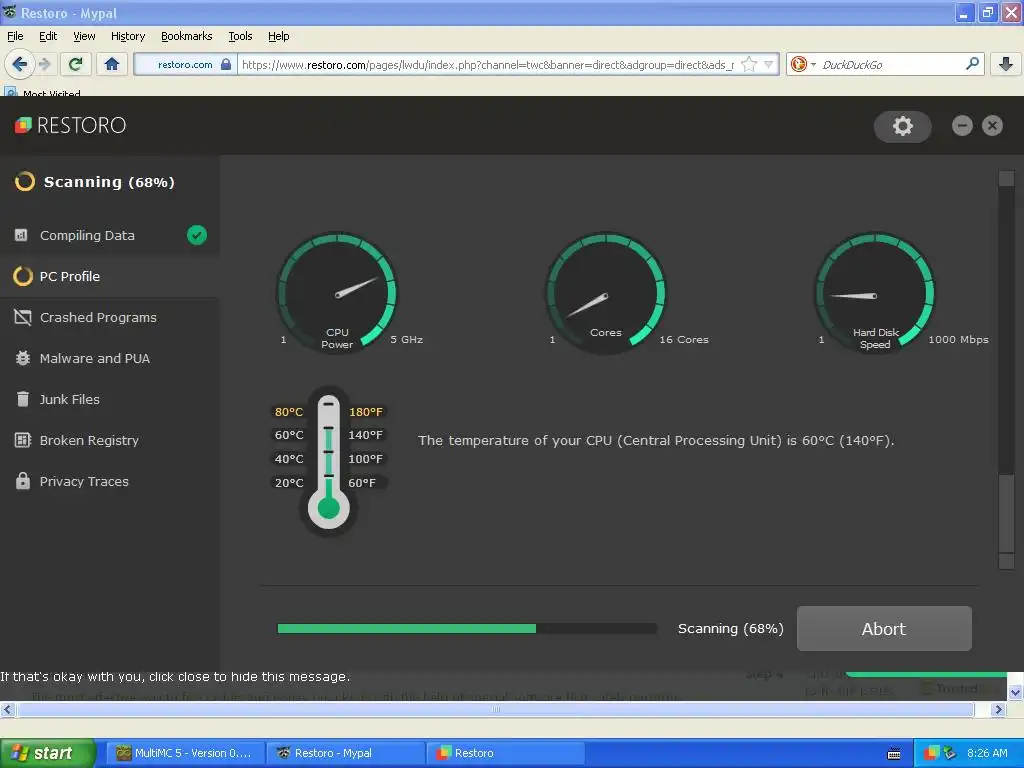
Task: Click the tray keyboard icon
Action: [x=894, y=754]
